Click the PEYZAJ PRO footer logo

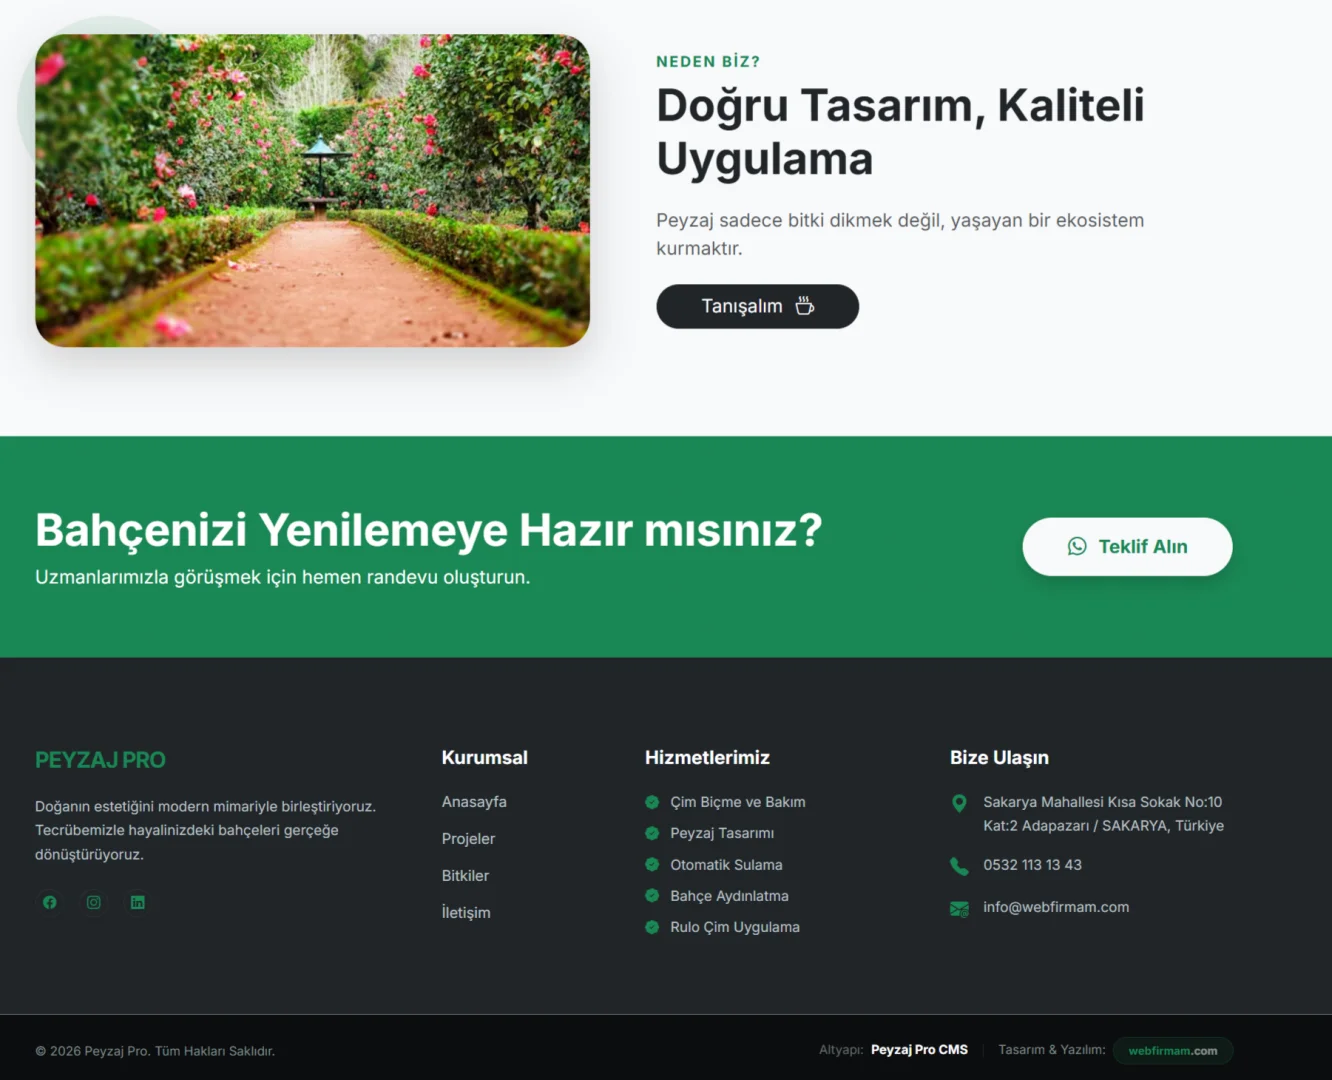[x=100, y=760]
